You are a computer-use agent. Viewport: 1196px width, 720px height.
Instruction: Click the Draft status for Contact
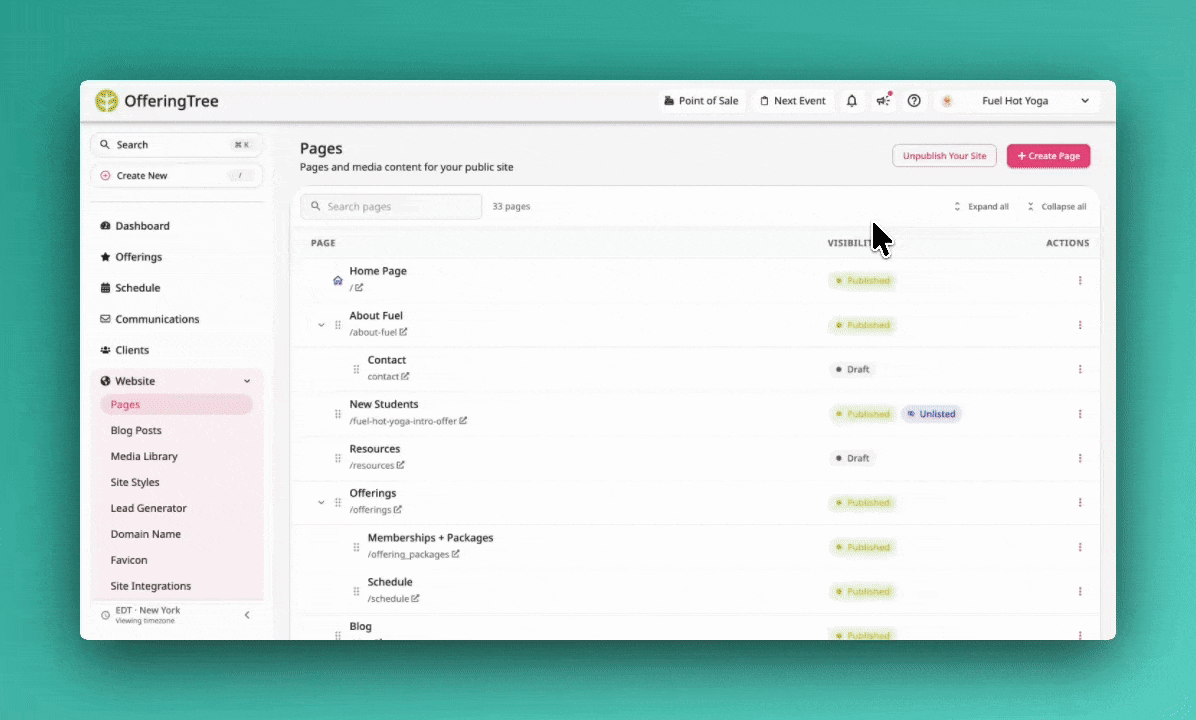852,369
